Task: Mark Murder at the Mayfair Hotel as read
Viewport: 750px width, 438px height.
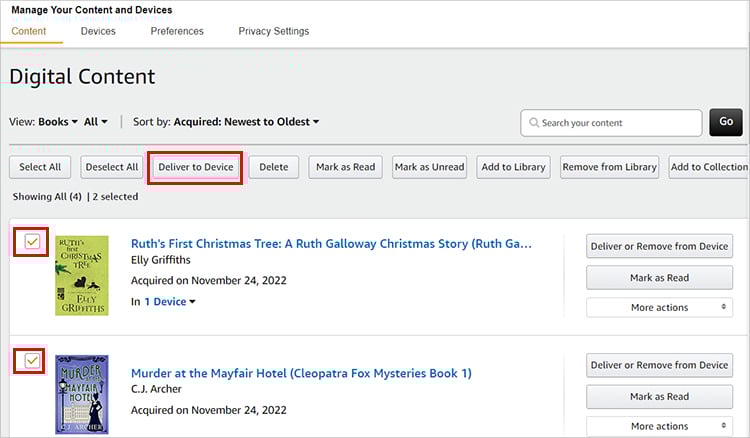Action: 660,396
